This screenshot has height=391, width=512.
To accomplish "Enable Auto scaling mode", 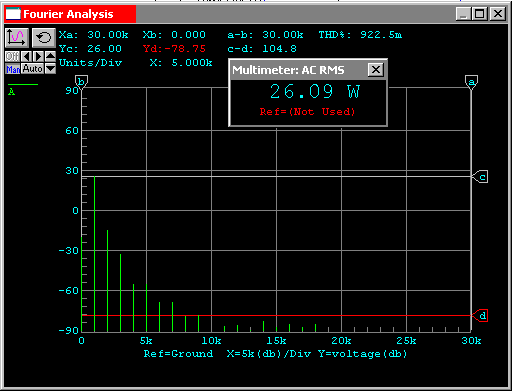I will 33,69.
